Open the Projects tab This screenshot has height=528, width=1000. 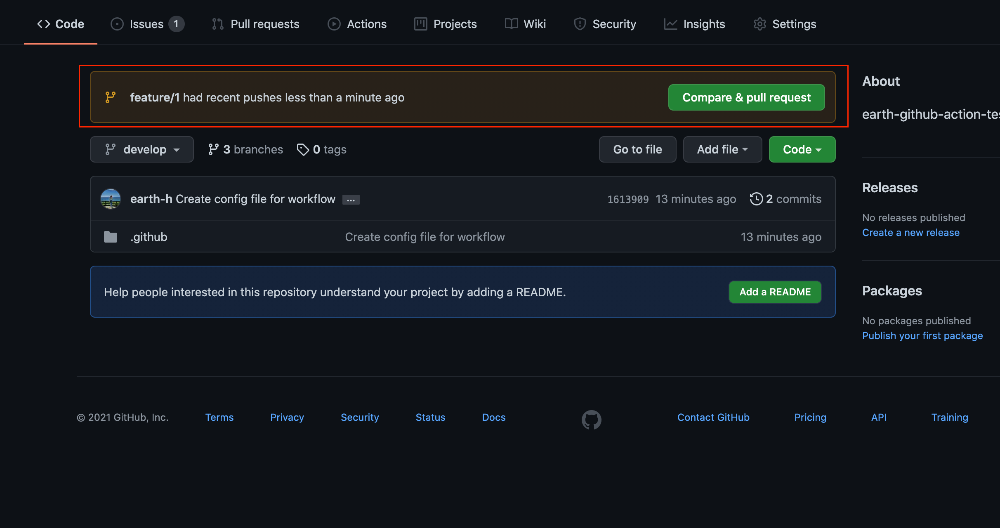tap(445, 24)
